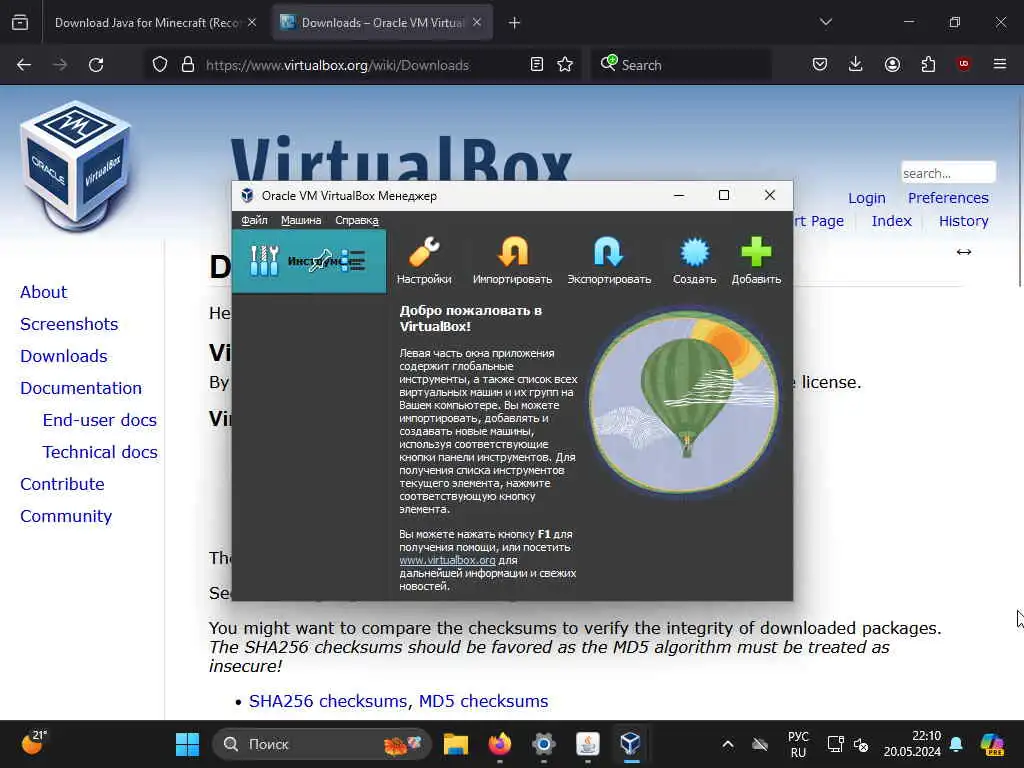Viewport: 1024px width, 768px height.
Task: Open the History link on webpage
Action: (963, 221)
